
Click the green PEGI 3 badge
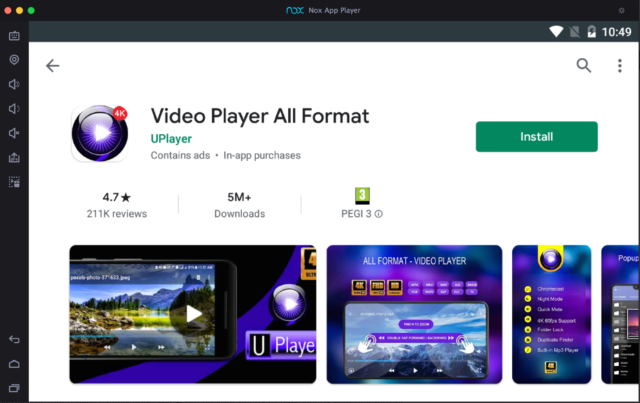[362, 196]
